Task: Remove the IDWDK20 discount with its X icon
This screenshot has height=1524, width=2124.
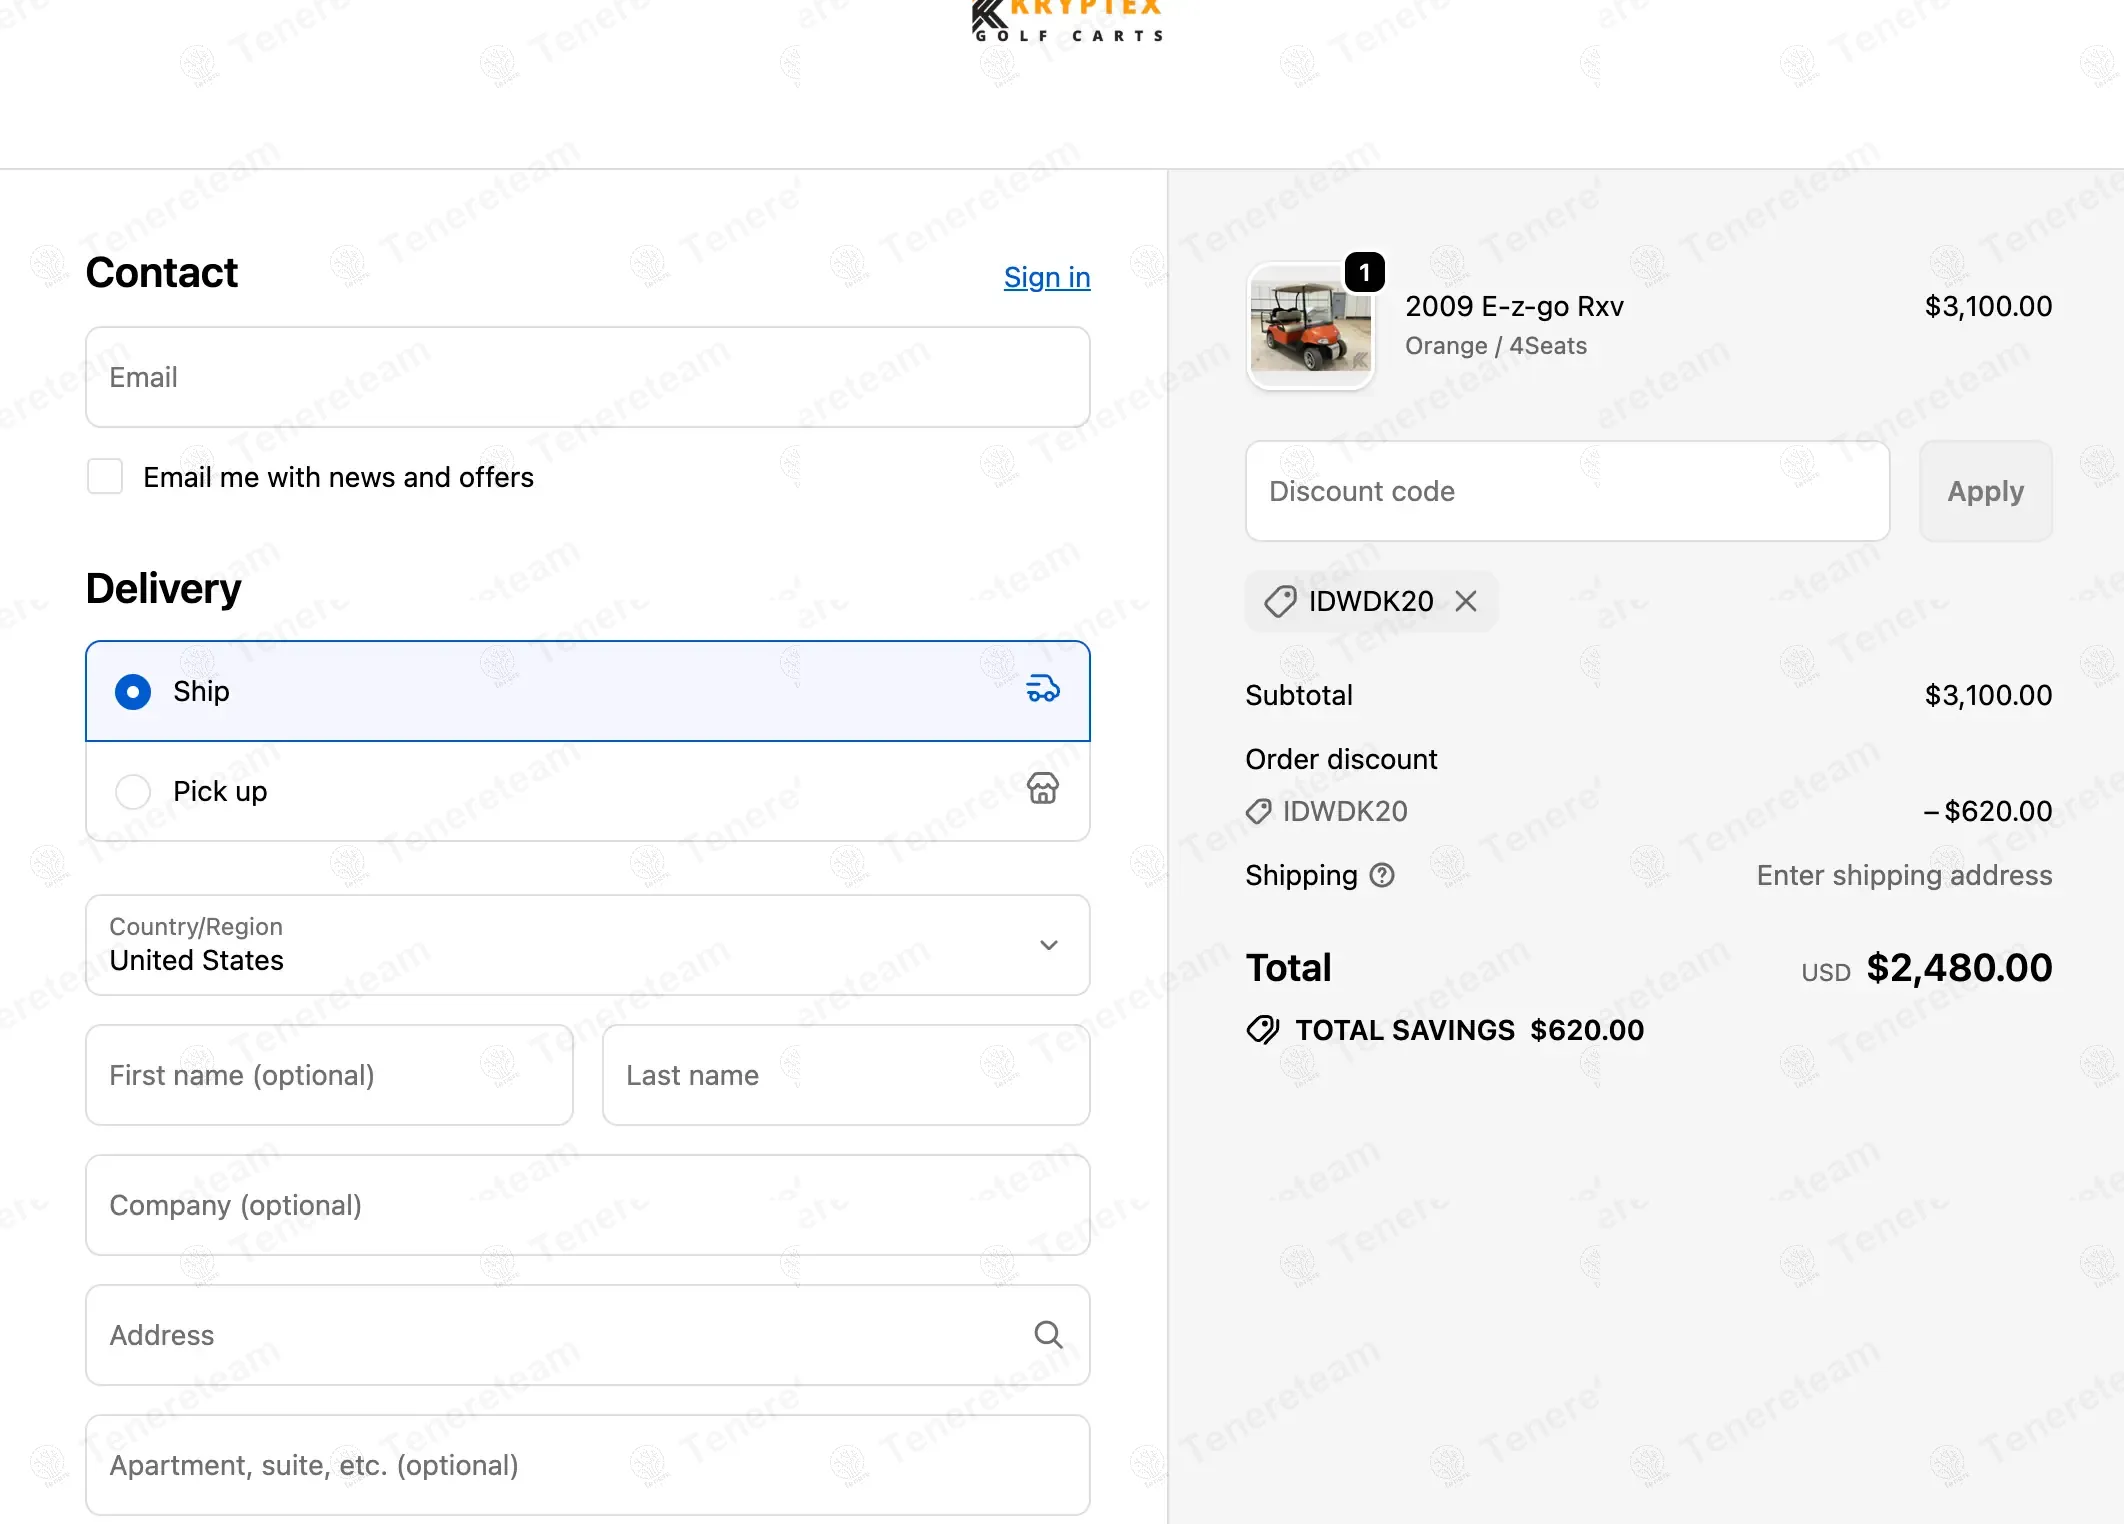Action: tap(1466, 601)
